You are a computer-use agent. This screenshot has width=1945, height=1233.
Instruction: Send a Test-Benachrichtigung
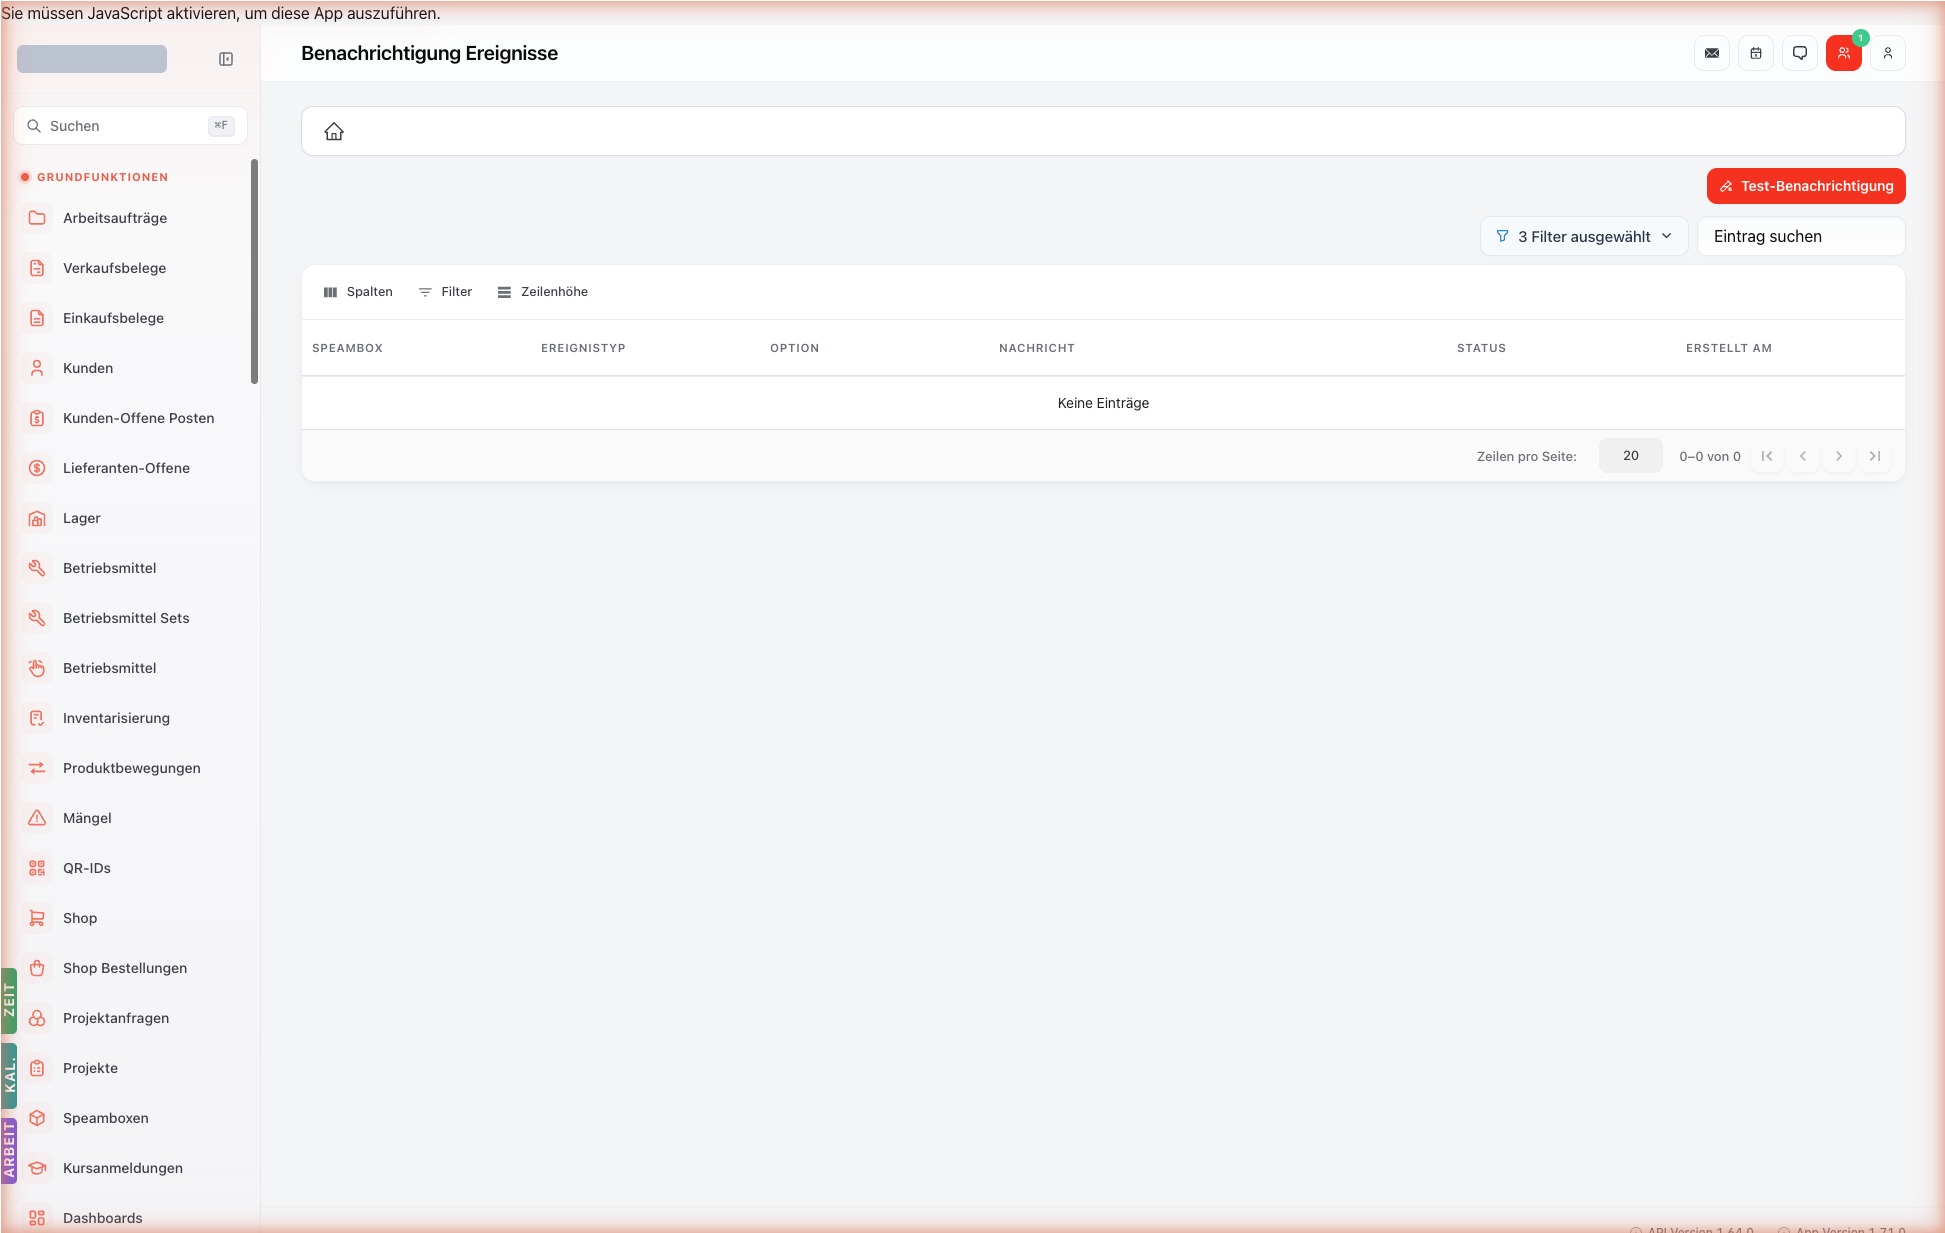[x=1806, y=186]
